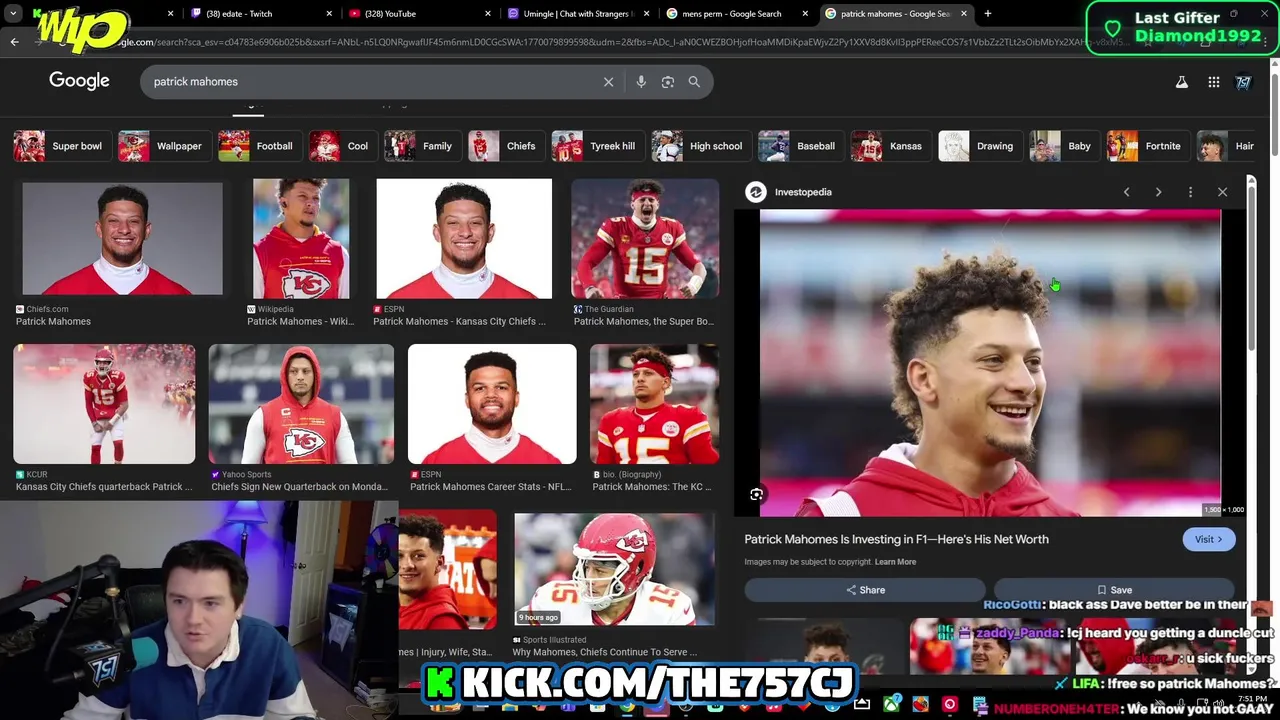Close the YouTube tab
1280x720 pixels.
(488, 14)
